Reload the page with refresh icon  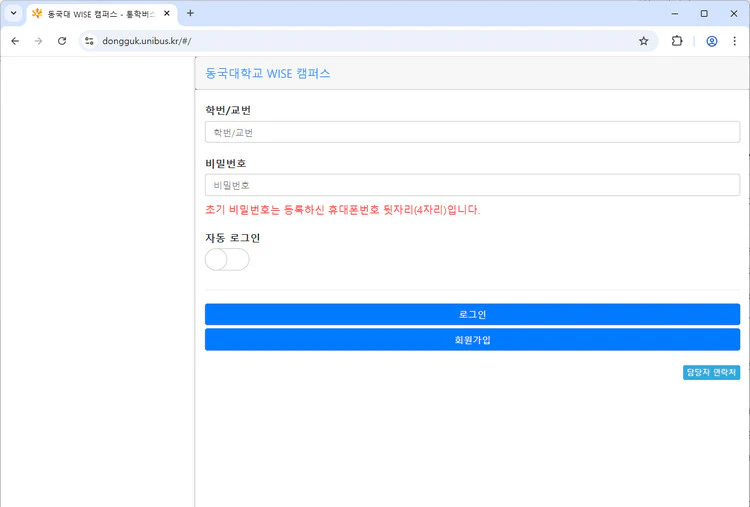tap(62, 41)
